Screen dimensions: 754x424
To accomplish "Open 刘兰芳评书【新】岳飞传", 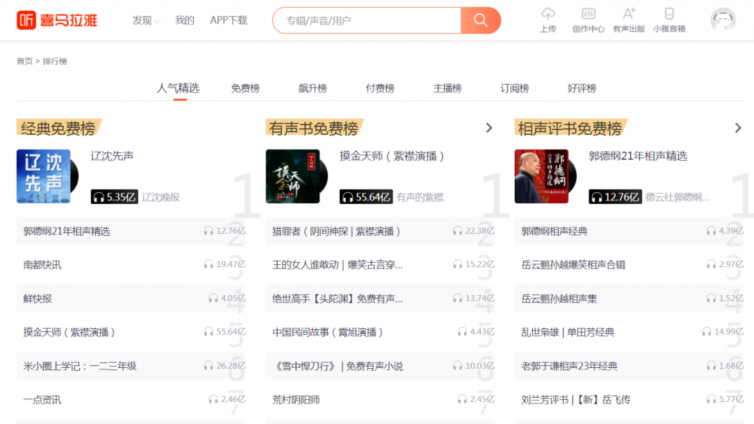I will tap(576, 399).
